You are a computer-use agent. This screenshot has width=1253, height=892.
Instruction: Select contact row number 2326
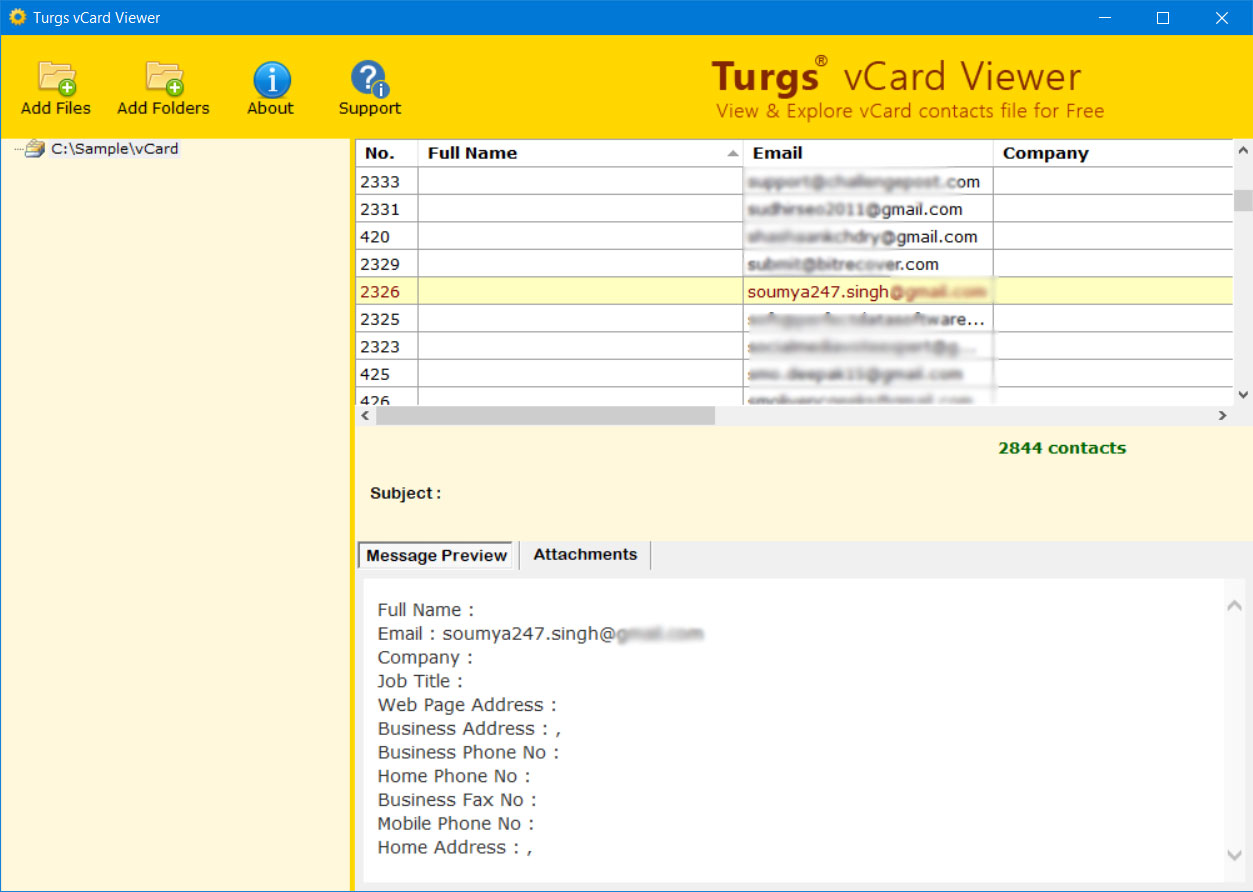795,291
